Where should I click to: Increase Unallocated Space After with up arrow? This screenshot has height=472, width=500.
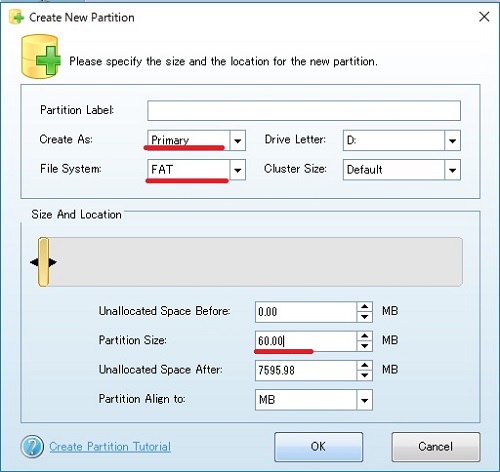[x=364, y=365]
